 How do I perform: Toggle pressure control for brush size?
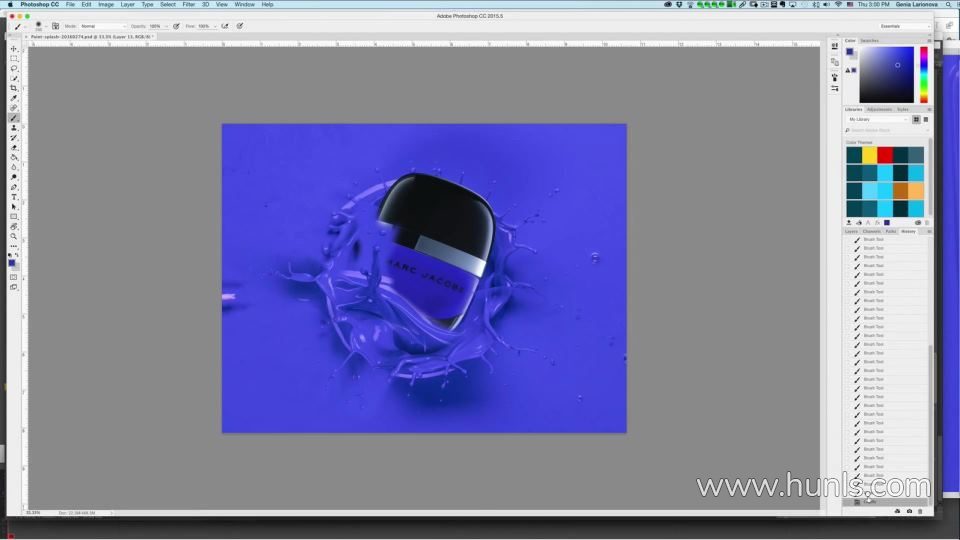(x=240, y=26)
